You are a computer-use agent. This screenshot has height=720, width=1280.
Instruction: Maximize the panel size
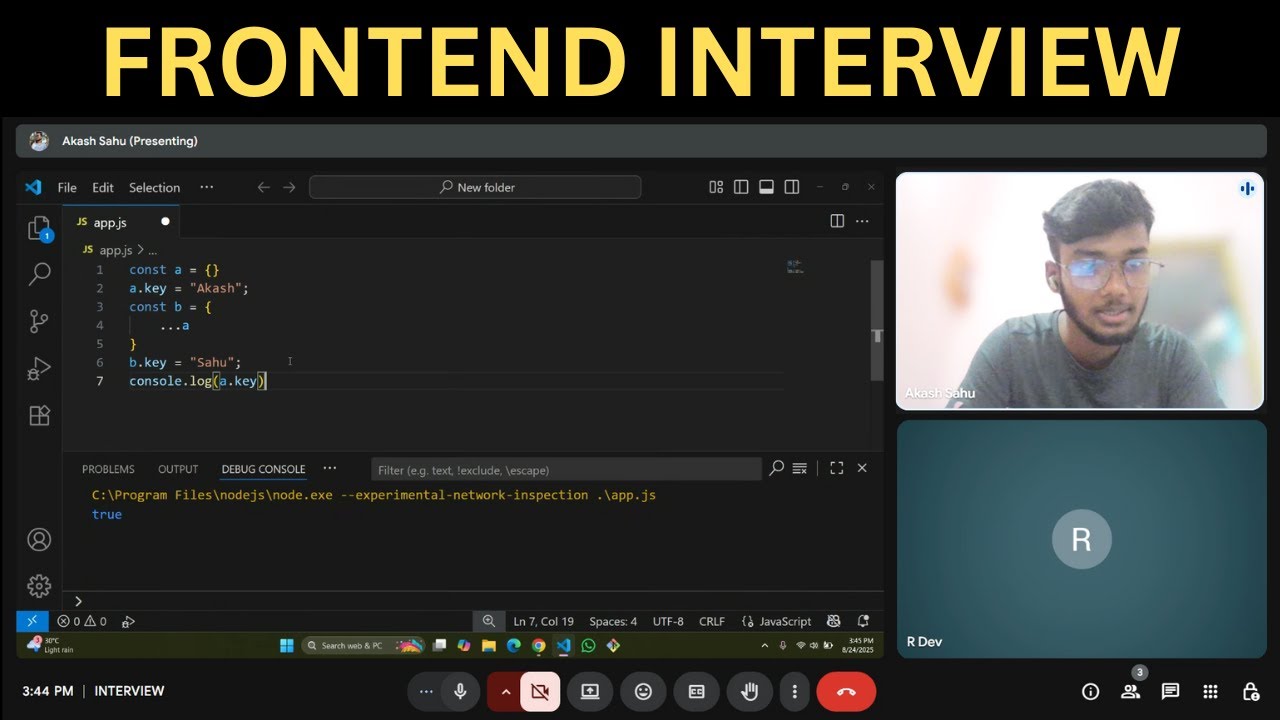[x=837, y=468]
